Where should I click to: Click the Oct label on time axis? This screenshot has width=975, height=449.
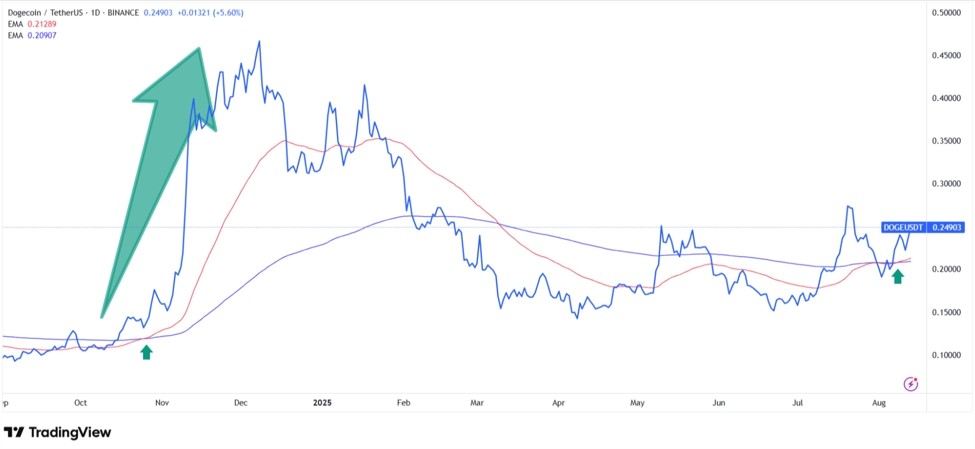pyautogui.click(x=80, y=402)
